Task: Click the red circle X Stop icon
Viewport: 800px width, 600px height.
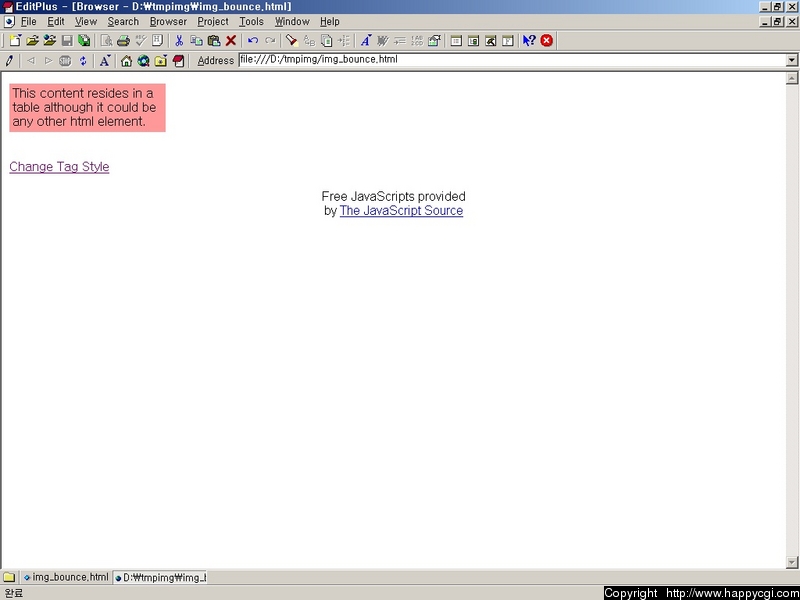Action: pos(547,41)
